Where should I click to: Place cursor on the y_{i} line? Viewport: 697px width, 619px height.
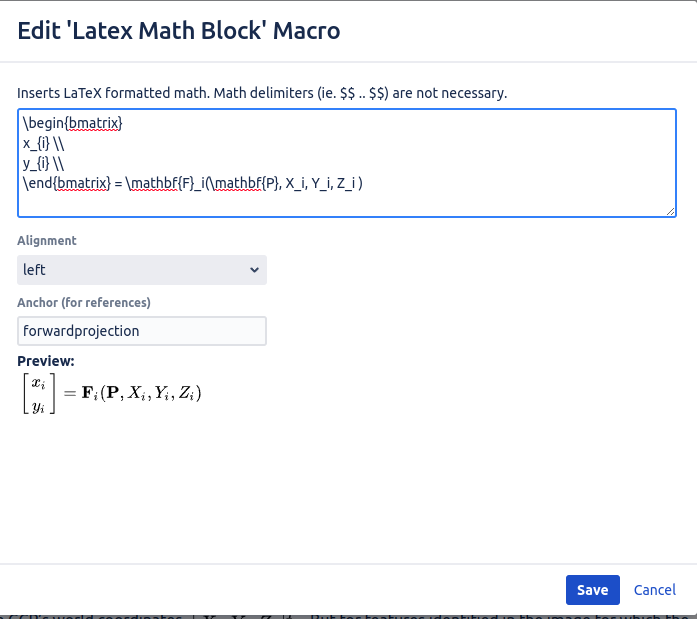pos(44,164)
